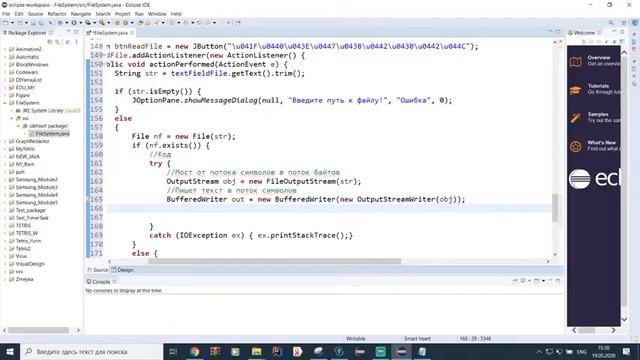Click the green Run toolbar icon
640x360 pixels.
pyautogui.click(x=74, y=23)
